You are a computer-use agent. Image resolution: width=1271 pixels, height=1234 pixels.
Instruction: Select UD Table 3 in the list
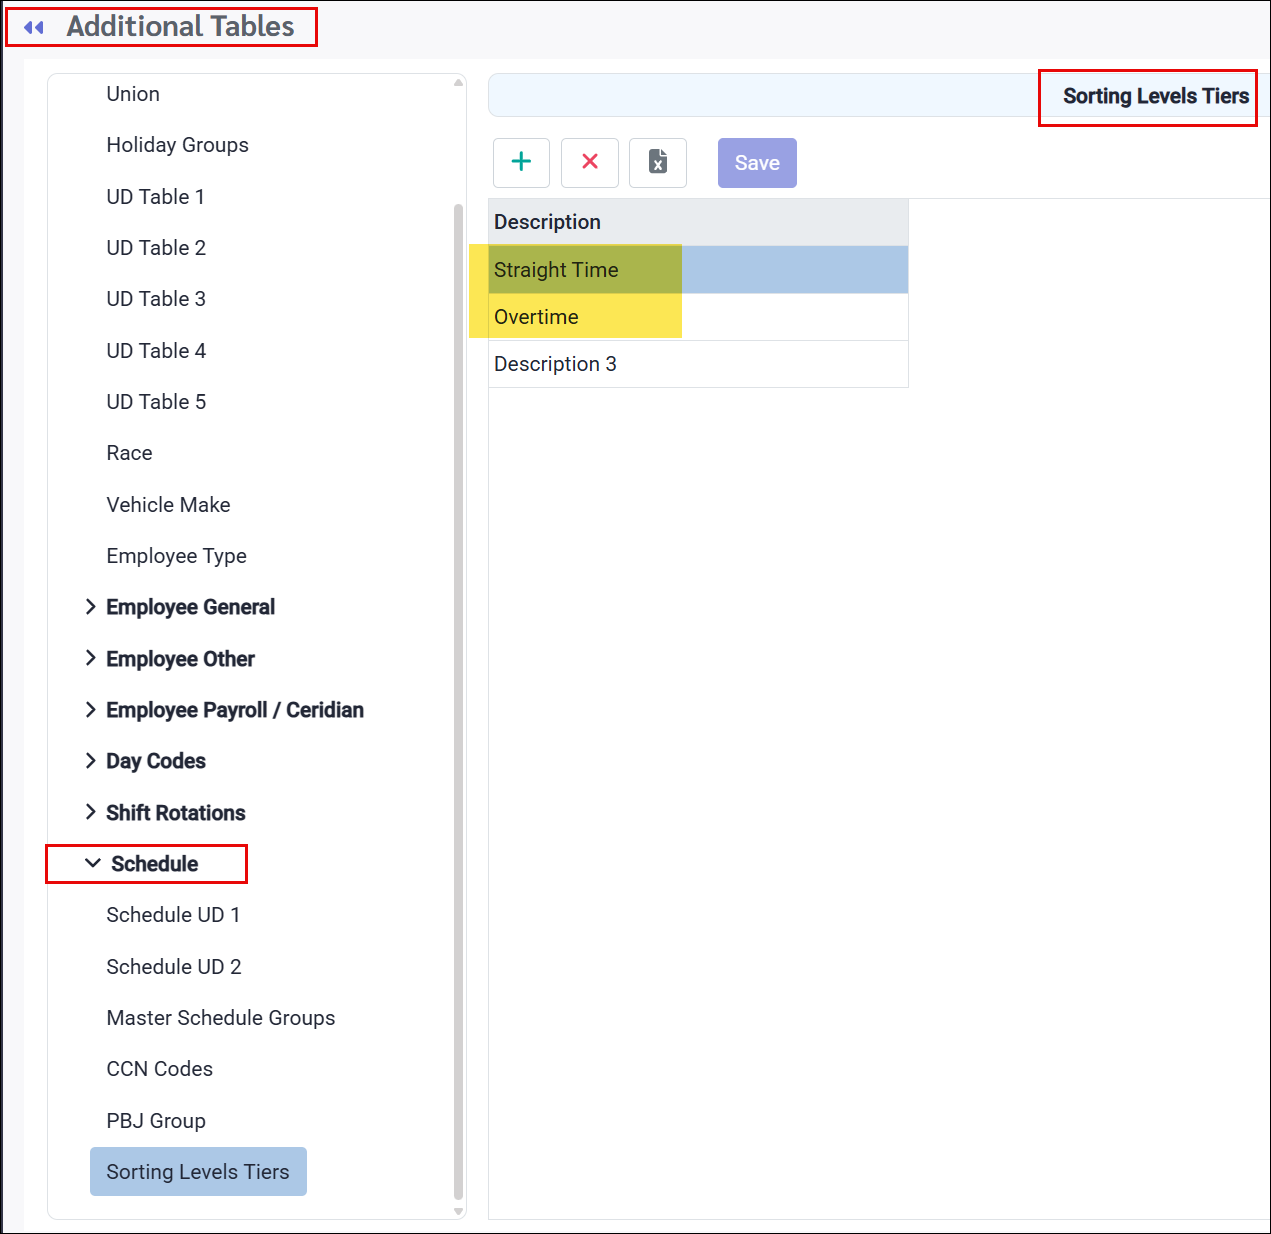(x=156, y=299)
